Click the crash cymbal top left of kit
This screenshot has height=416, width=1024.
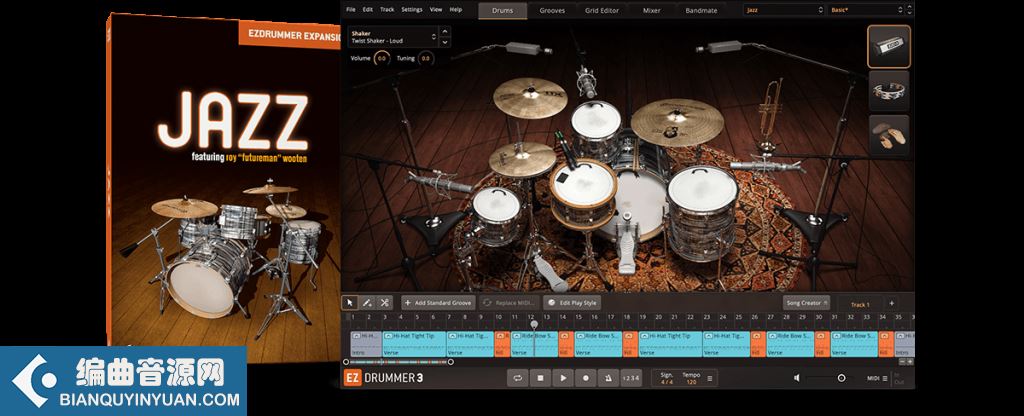(x=530, y=98)
